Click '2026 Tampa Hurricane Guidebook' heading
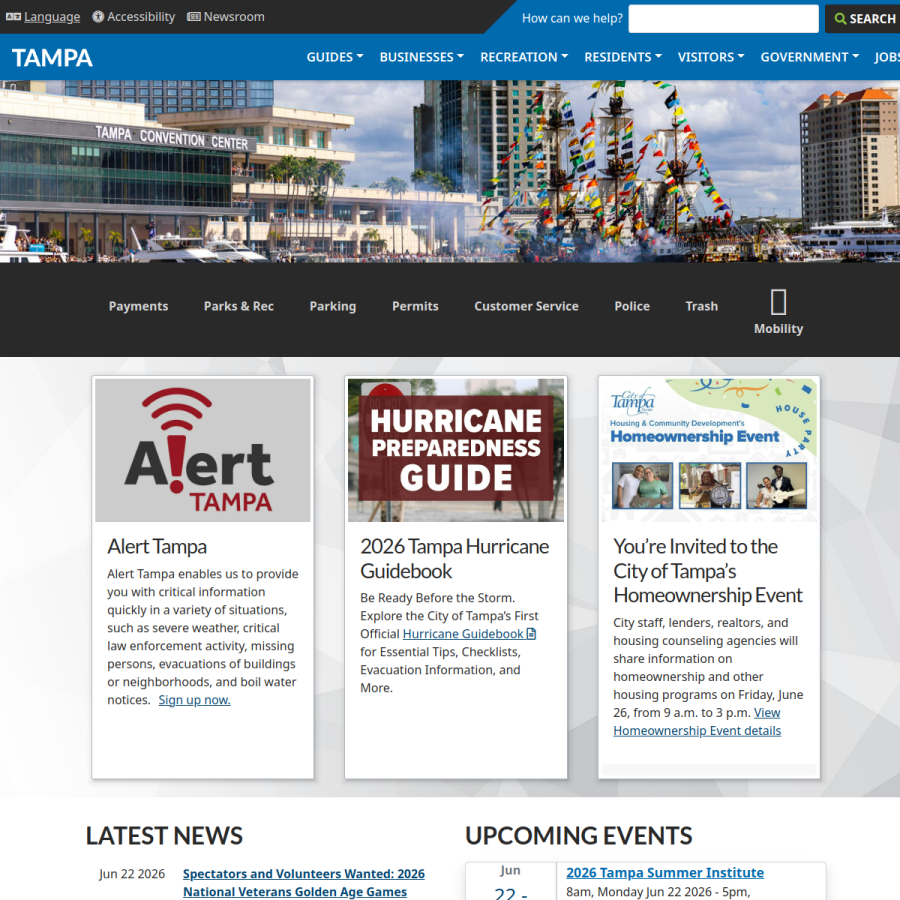The height and width of the screenshot is (900, 900). tap(455, 558)
